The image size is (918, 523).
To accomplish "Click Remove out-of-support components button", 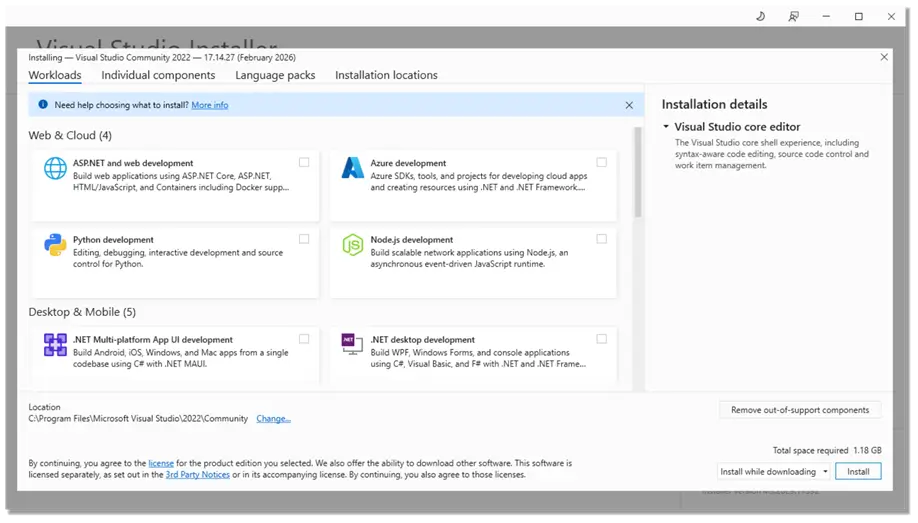I will (800, 410).
